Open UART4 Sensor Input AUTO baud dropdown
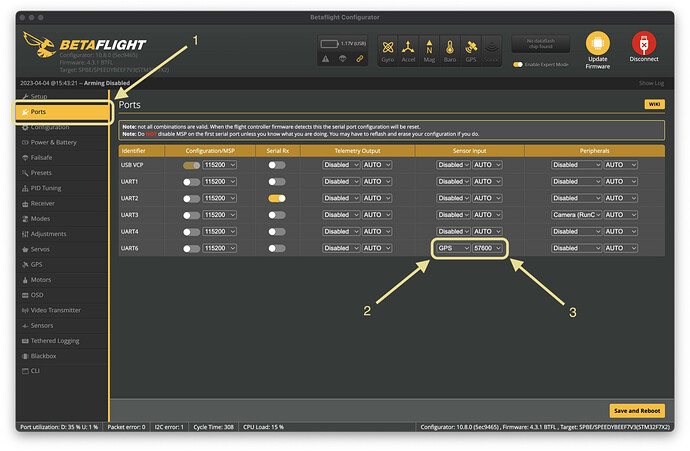 [487, 231]
